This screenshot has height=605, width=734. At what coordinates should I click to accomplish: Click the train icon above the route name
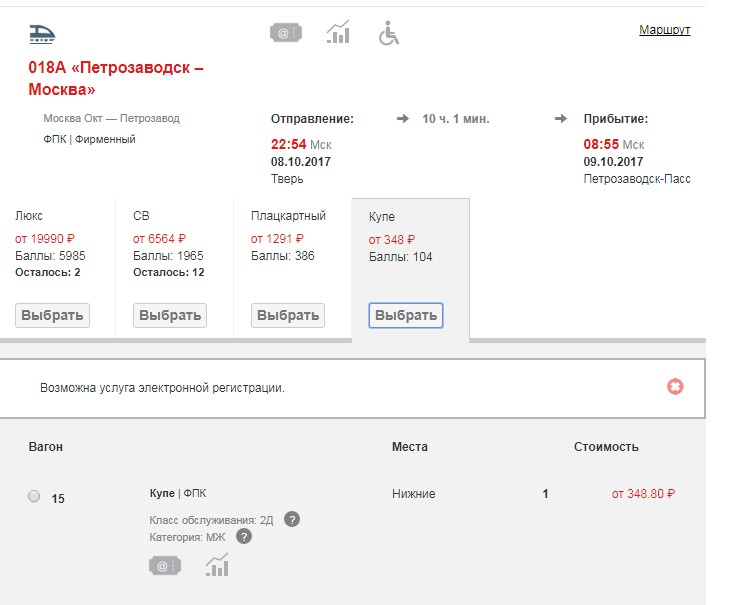click(43, 35)
